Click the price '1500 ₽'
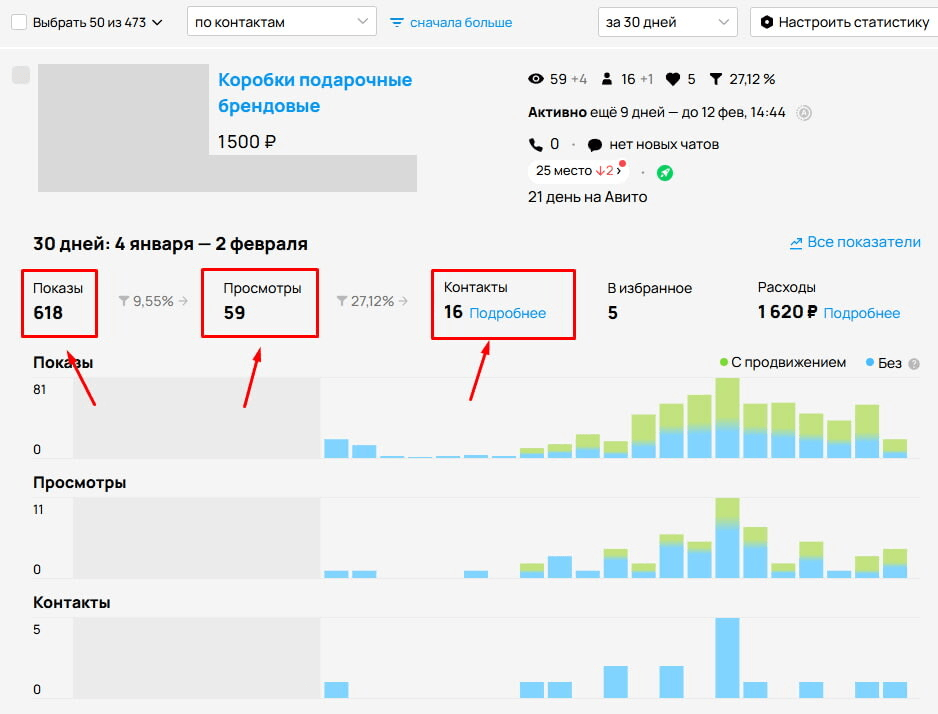Viewport: 938px width, 714px height. pos(246,142)
